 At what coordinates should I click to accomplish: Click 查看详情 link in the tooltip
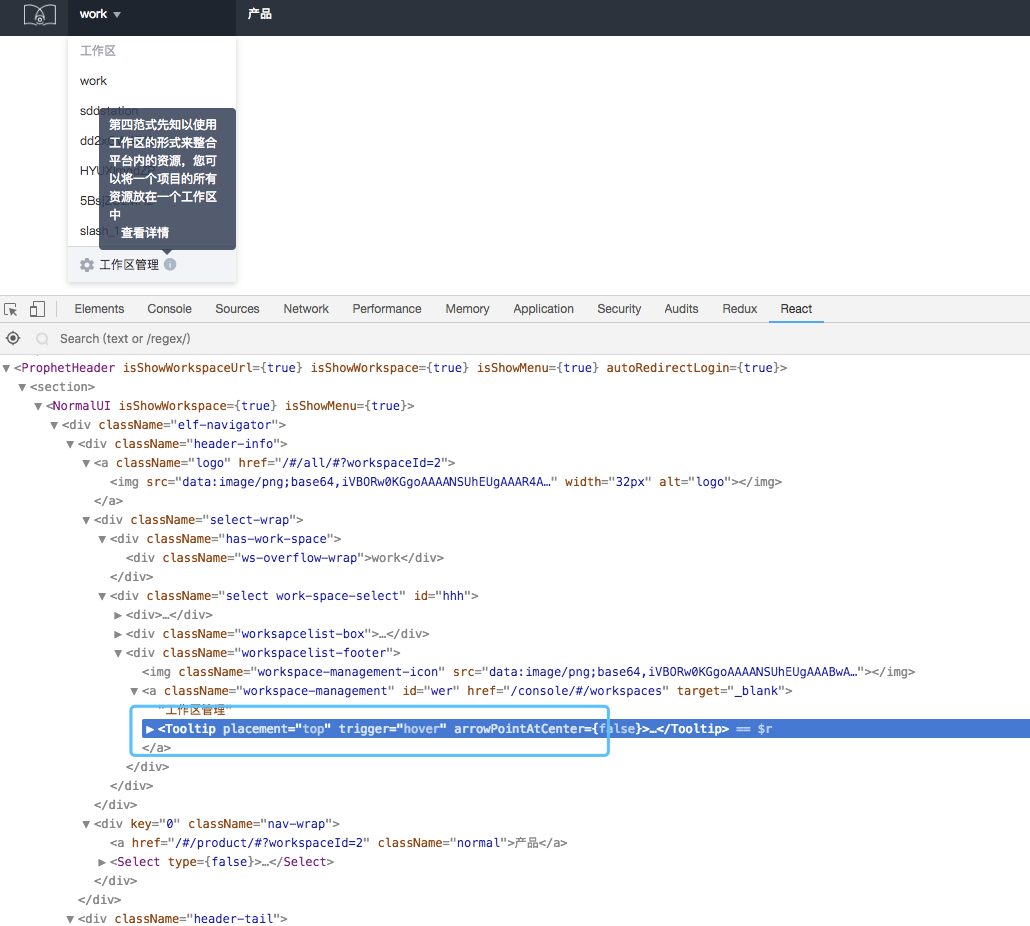pyautogui.click(x=145, y=232)
